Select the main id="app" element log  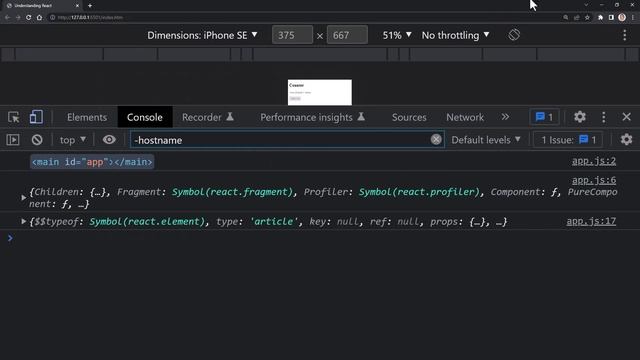tap(92, 162)
